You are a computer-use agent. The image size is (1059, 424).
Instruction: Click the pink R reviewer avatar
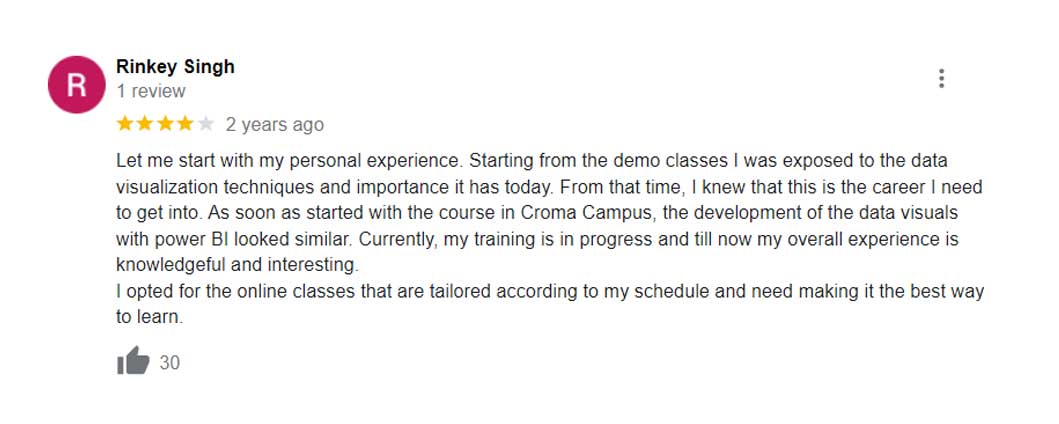coord(77,85)
